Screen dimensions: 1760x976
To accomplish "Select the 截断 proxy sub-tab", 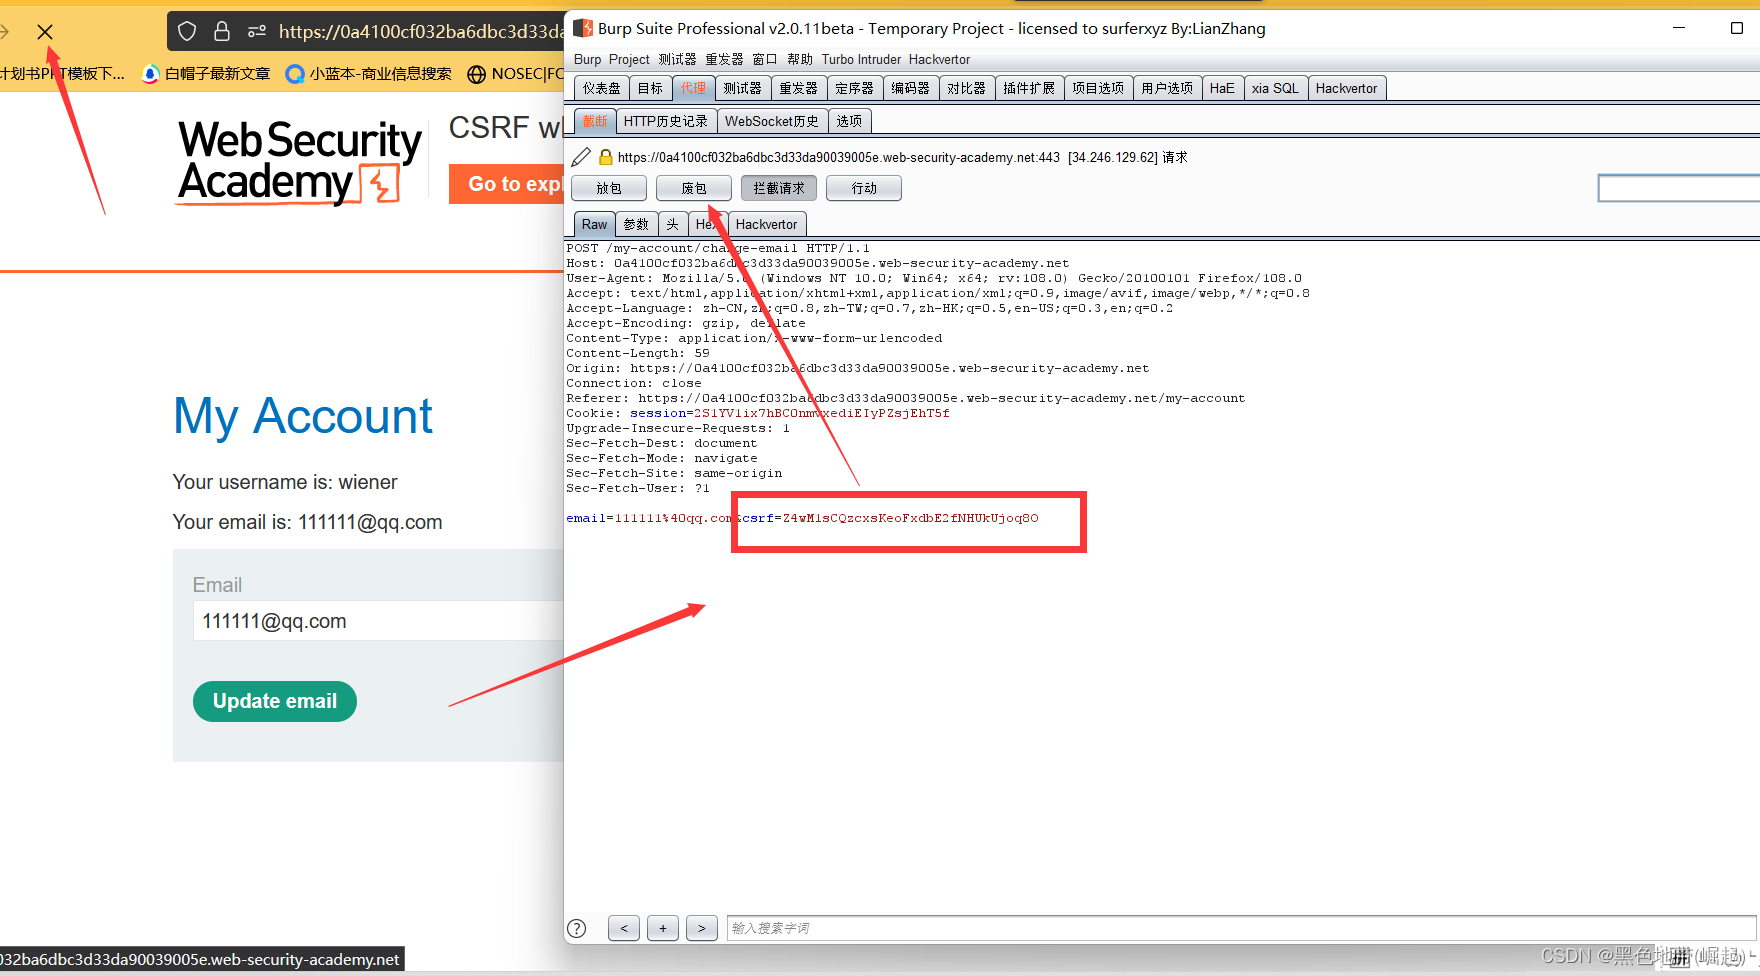I will 595,121.
